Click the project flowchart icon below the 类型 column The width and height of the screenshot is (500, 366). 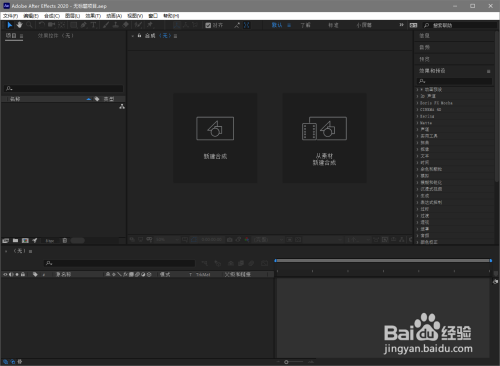click(x=122, y=106)
